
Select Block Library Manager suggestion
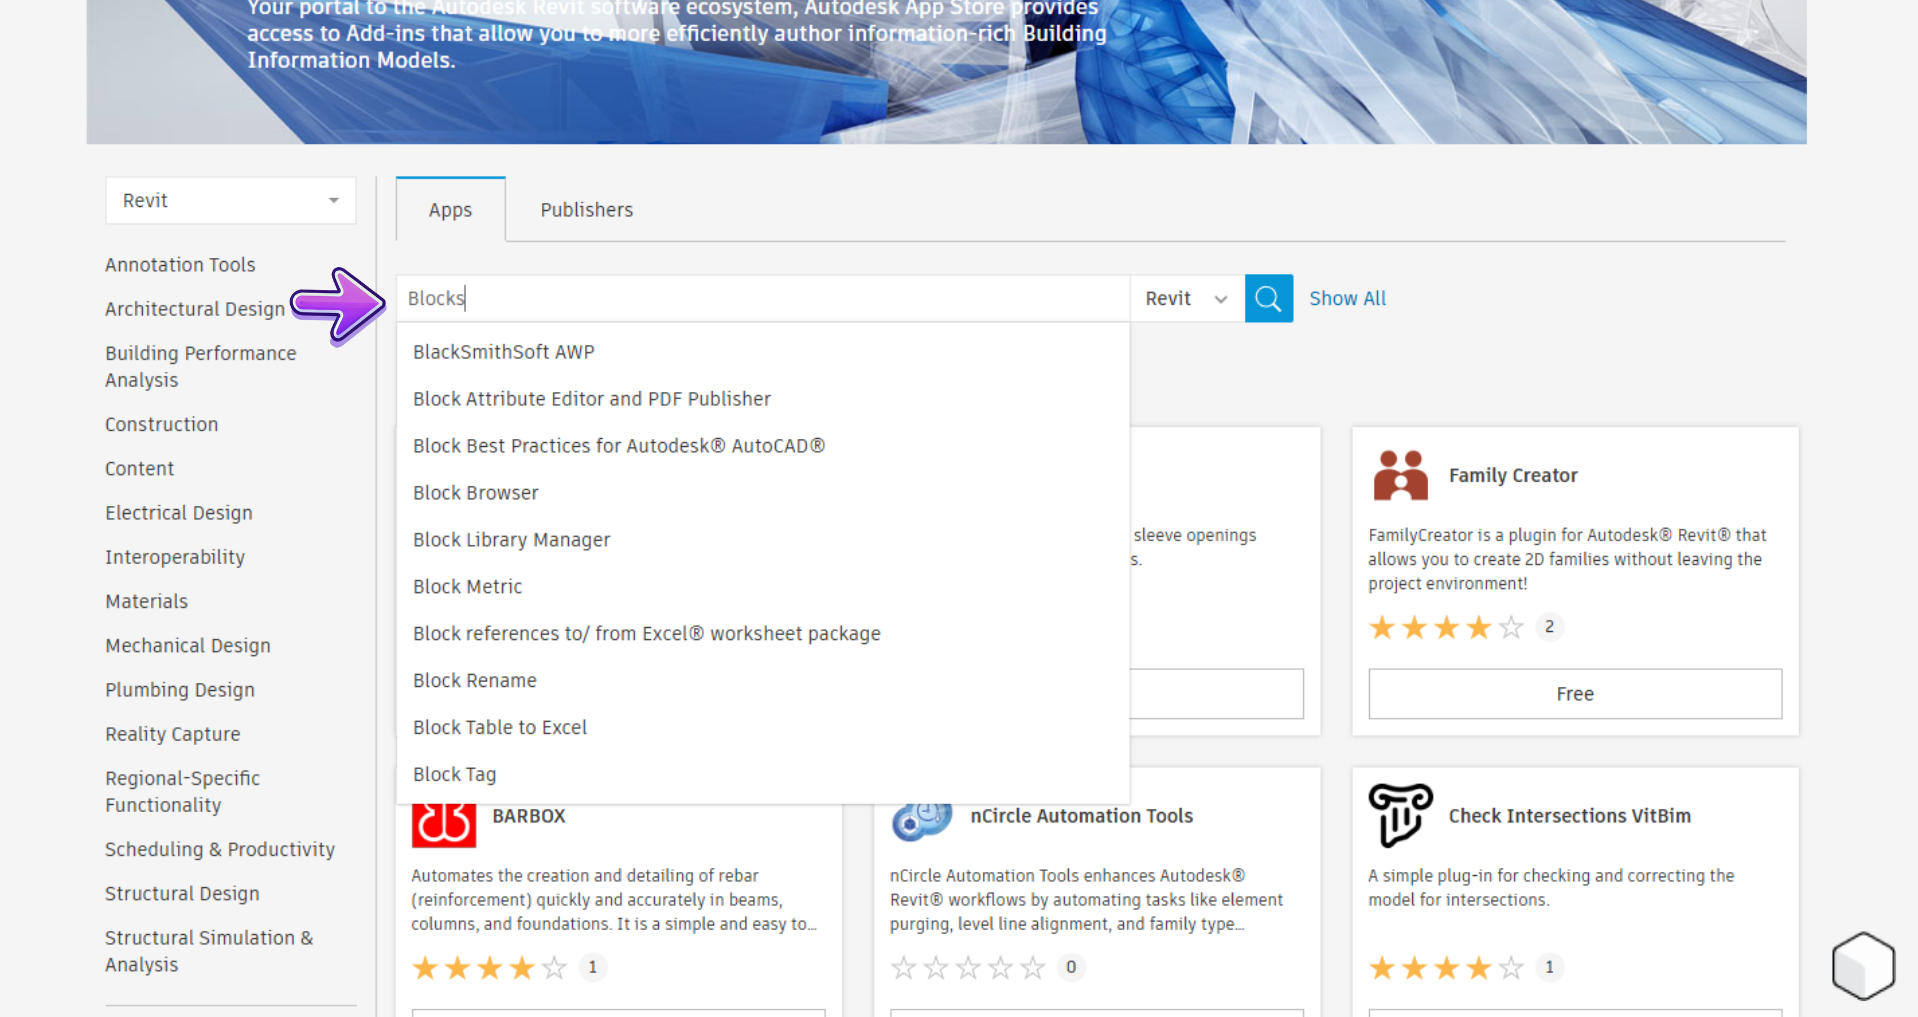click(x=511, y=540)
